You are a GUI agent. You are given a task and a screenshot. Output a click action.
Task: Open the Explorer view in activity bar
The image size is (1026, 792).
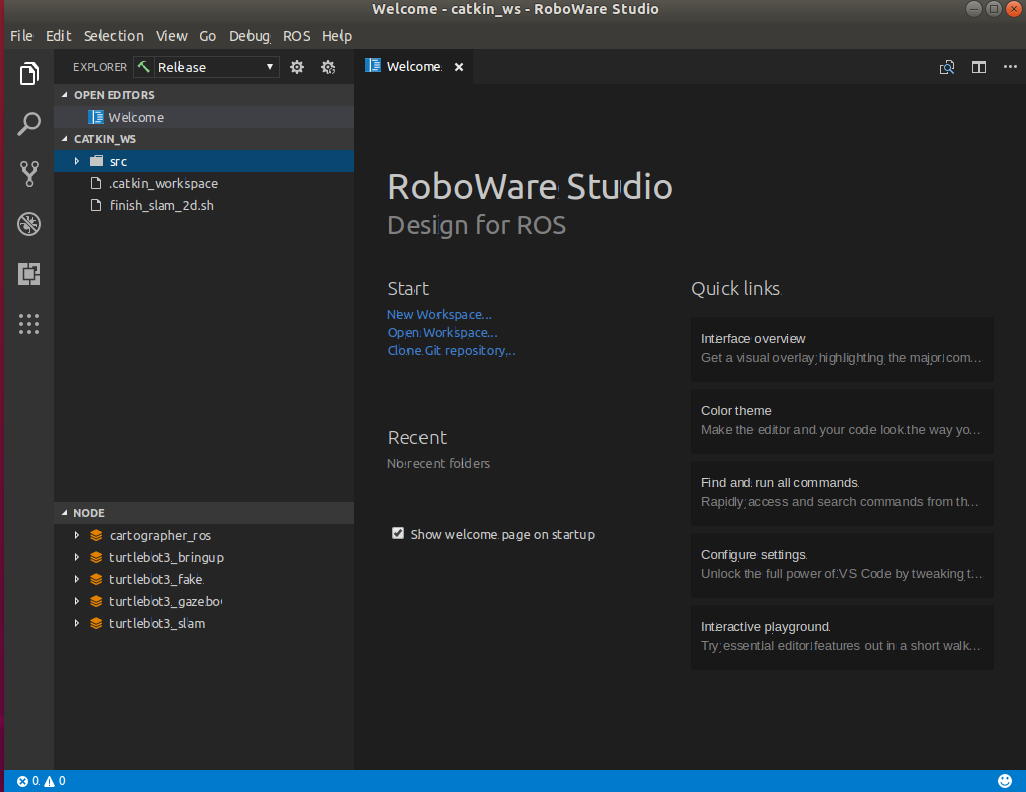coord(29,73)
